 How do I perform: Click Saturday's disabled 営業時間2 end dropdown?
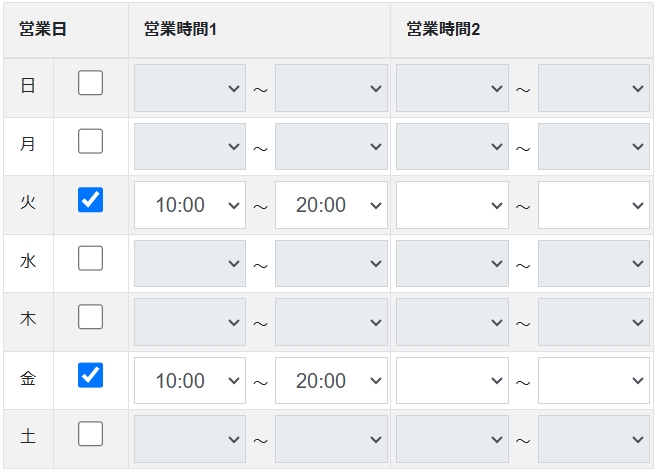tap(593, 439)
